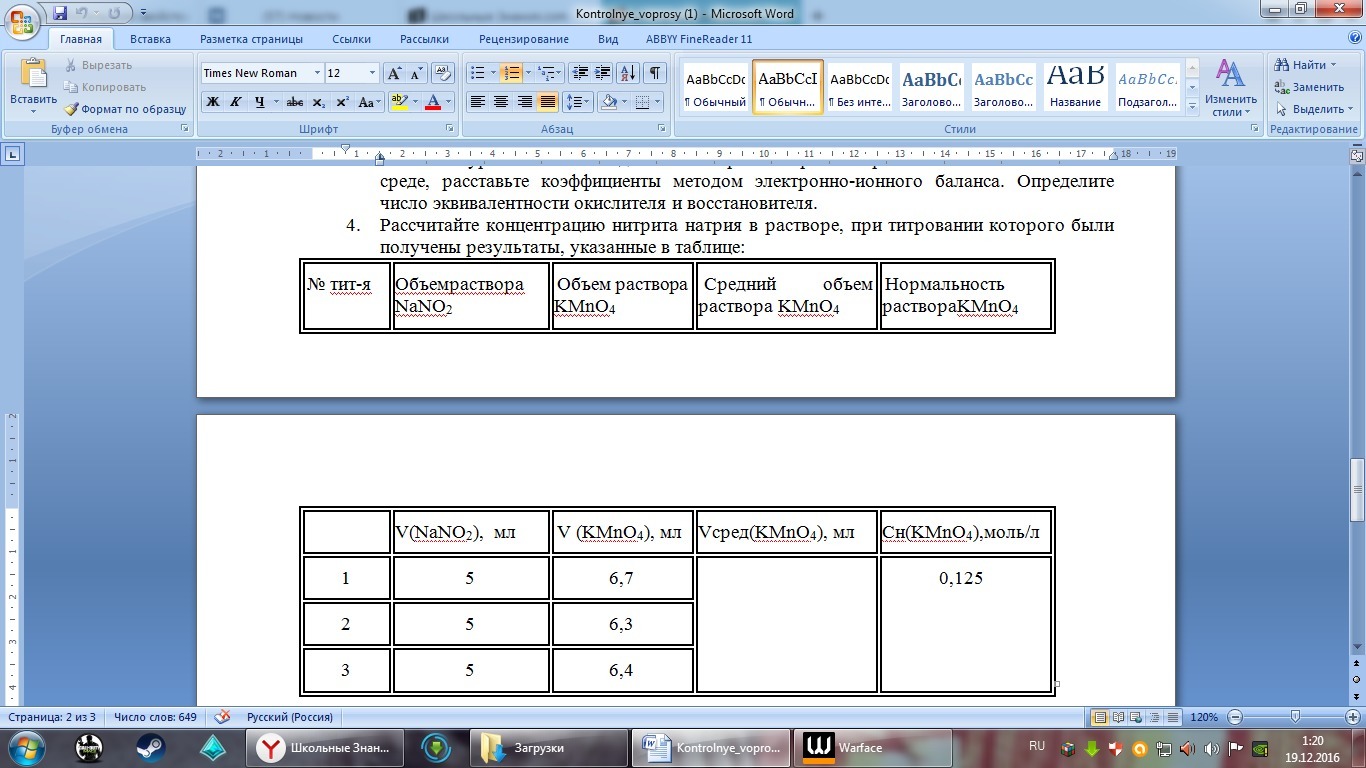Click the Grow Font icon

395,73
